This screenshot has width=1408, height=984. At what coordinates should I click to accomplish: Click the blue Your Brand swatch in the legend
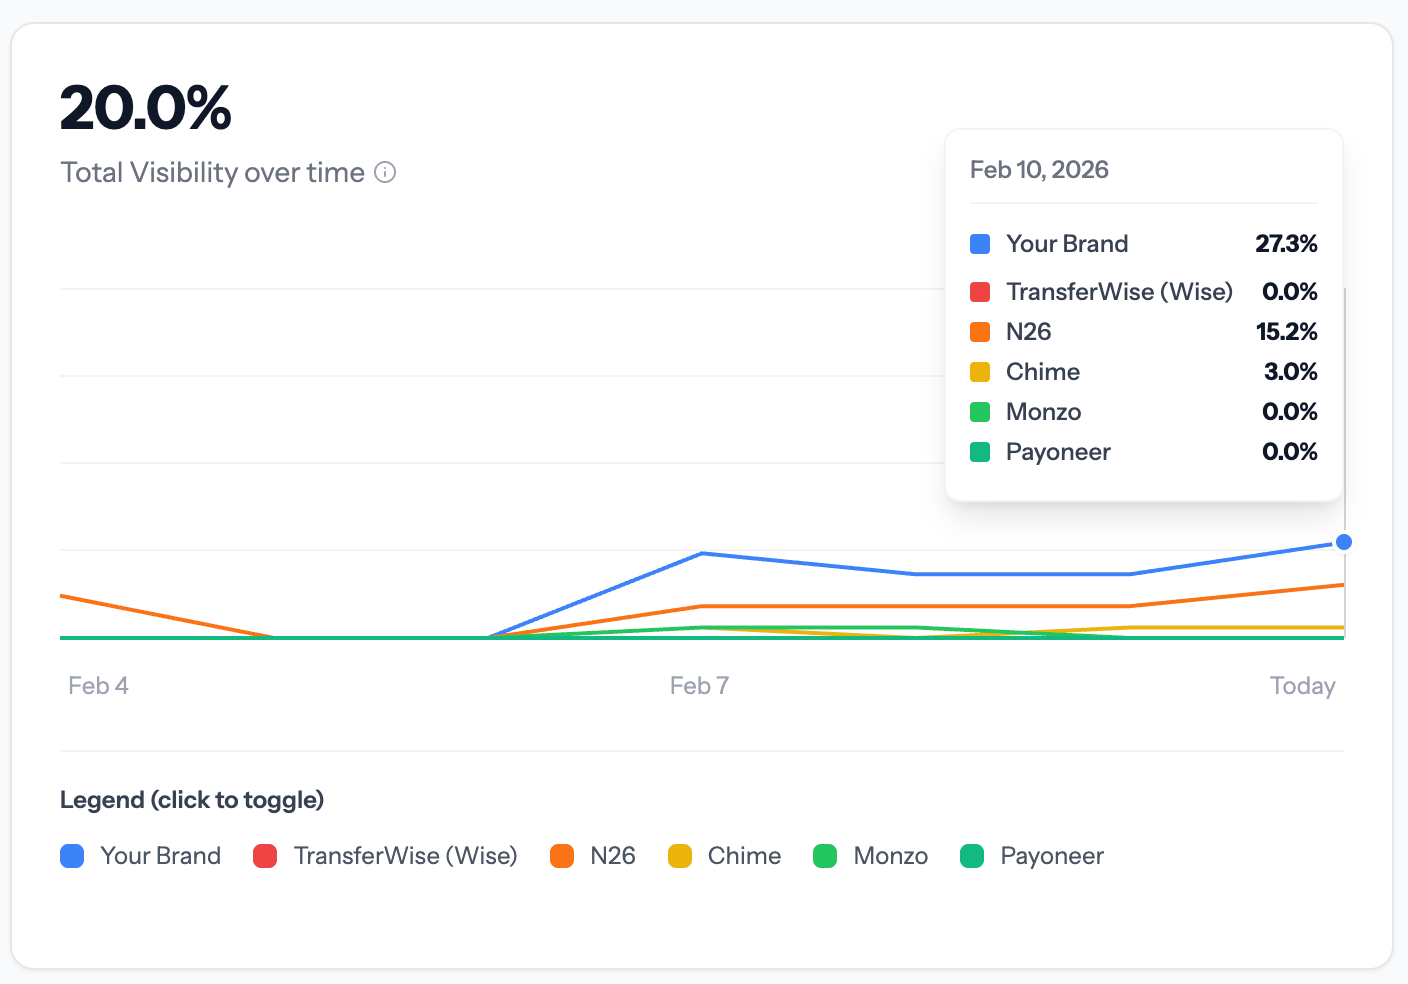[x=72, y=856]
